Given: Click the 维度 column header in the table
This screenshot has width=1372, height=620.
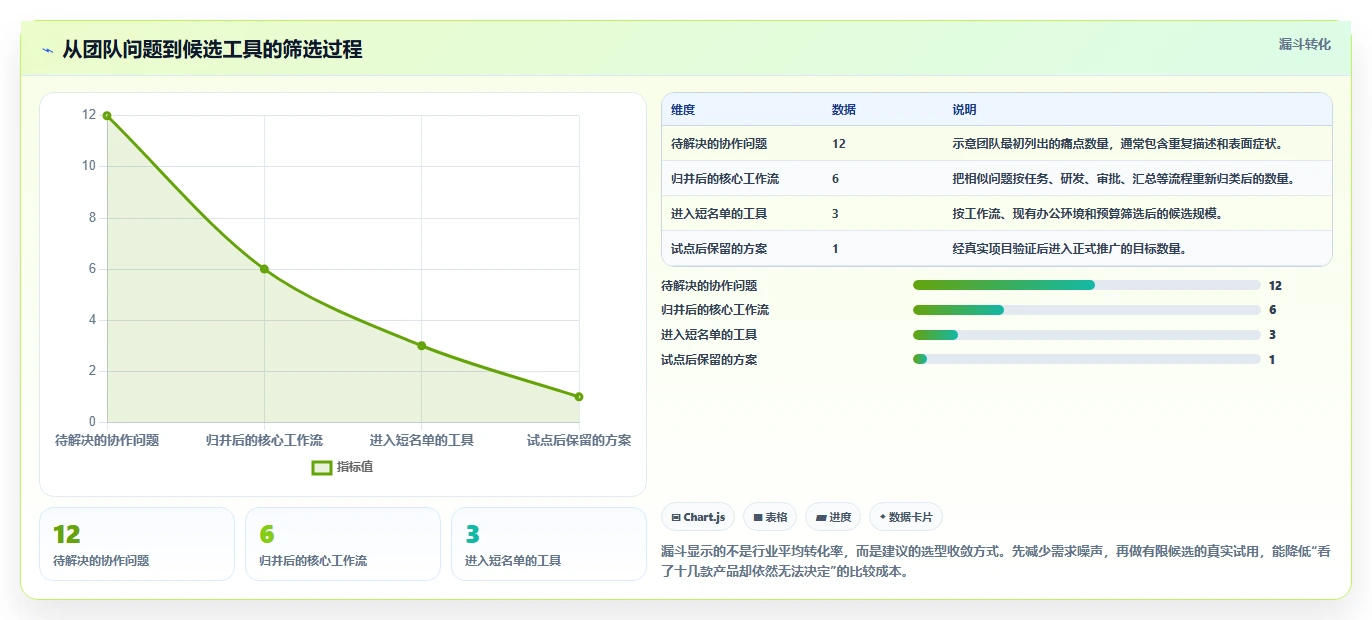Looking at the screenshot, I should pyautogui.click(x=683, y=110).
